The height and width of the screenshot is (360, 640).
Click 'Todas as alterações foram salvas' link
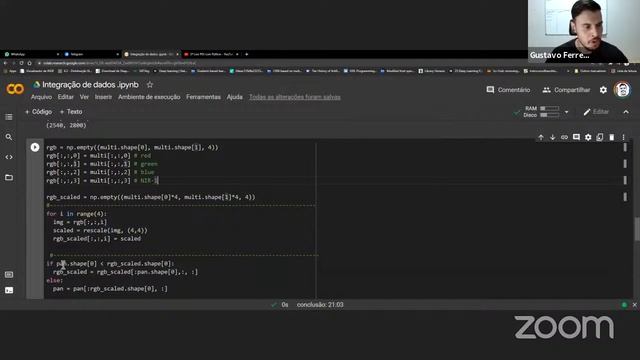[x=295, y=97]
